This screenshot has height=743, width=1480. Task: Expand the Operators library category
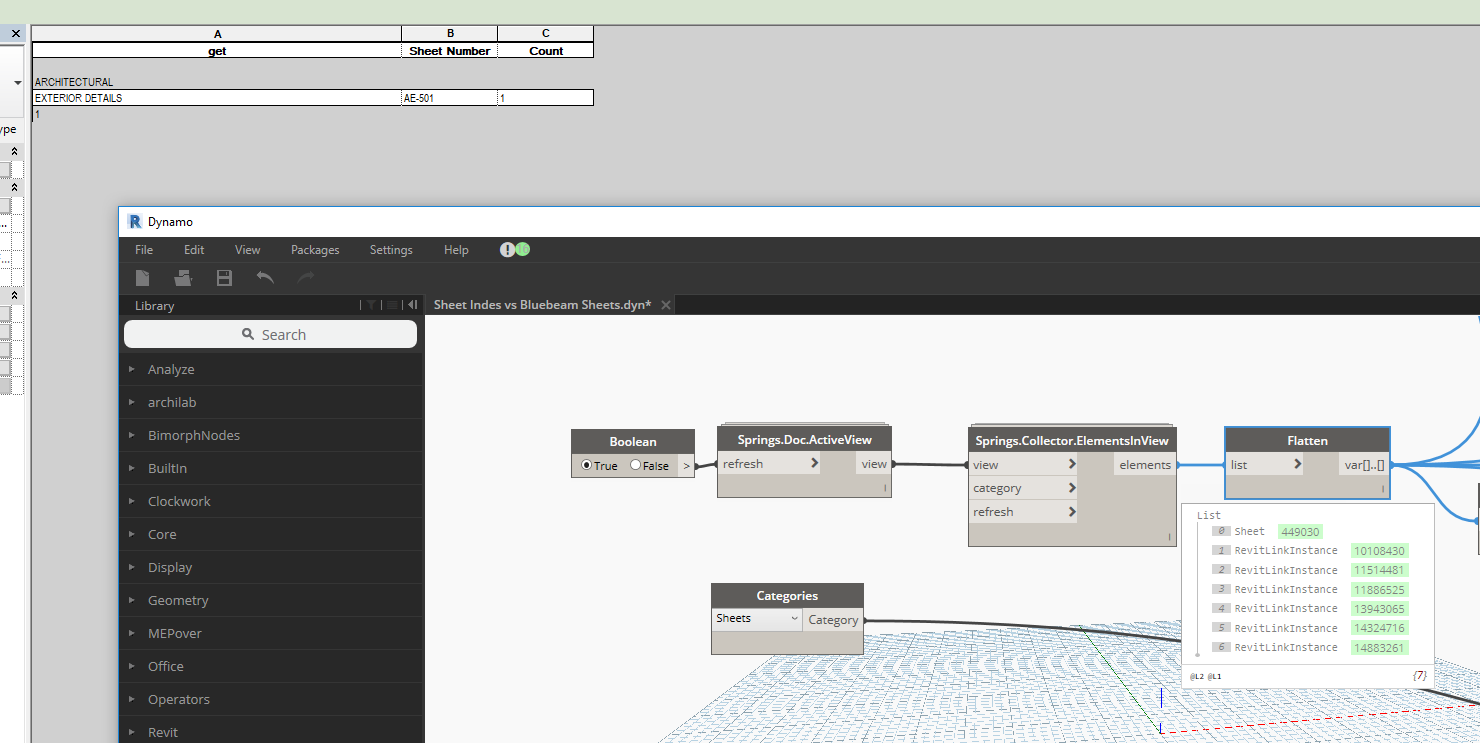132,699
